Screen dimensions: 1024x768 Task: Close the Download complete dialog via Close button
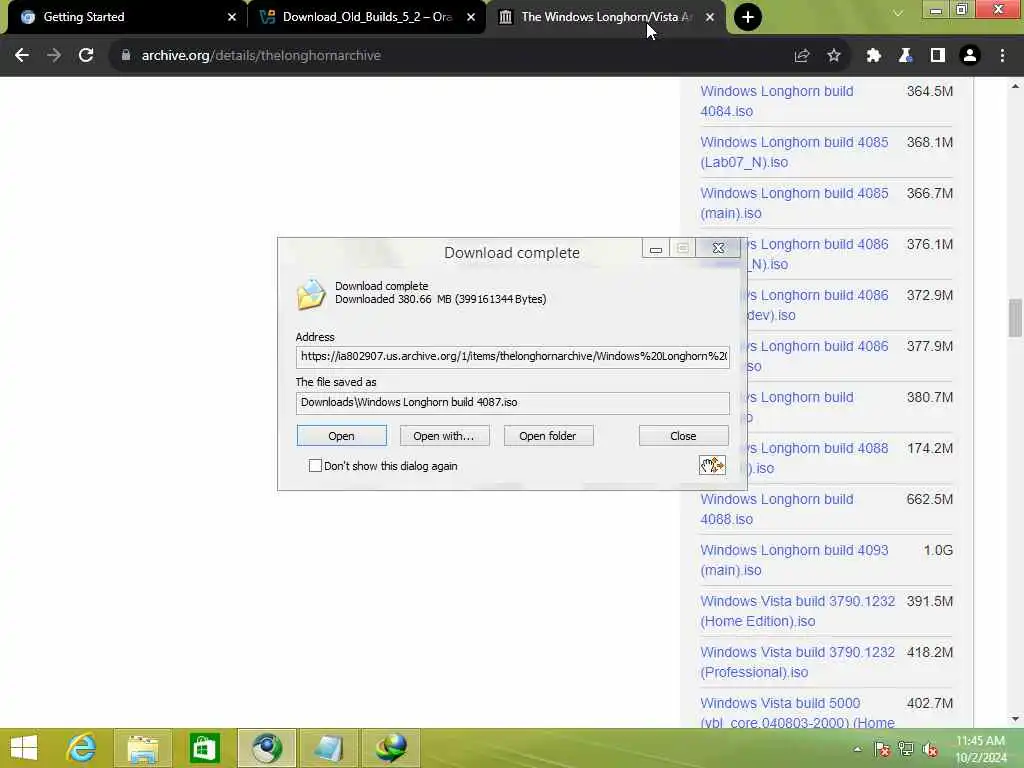[683, 436]
